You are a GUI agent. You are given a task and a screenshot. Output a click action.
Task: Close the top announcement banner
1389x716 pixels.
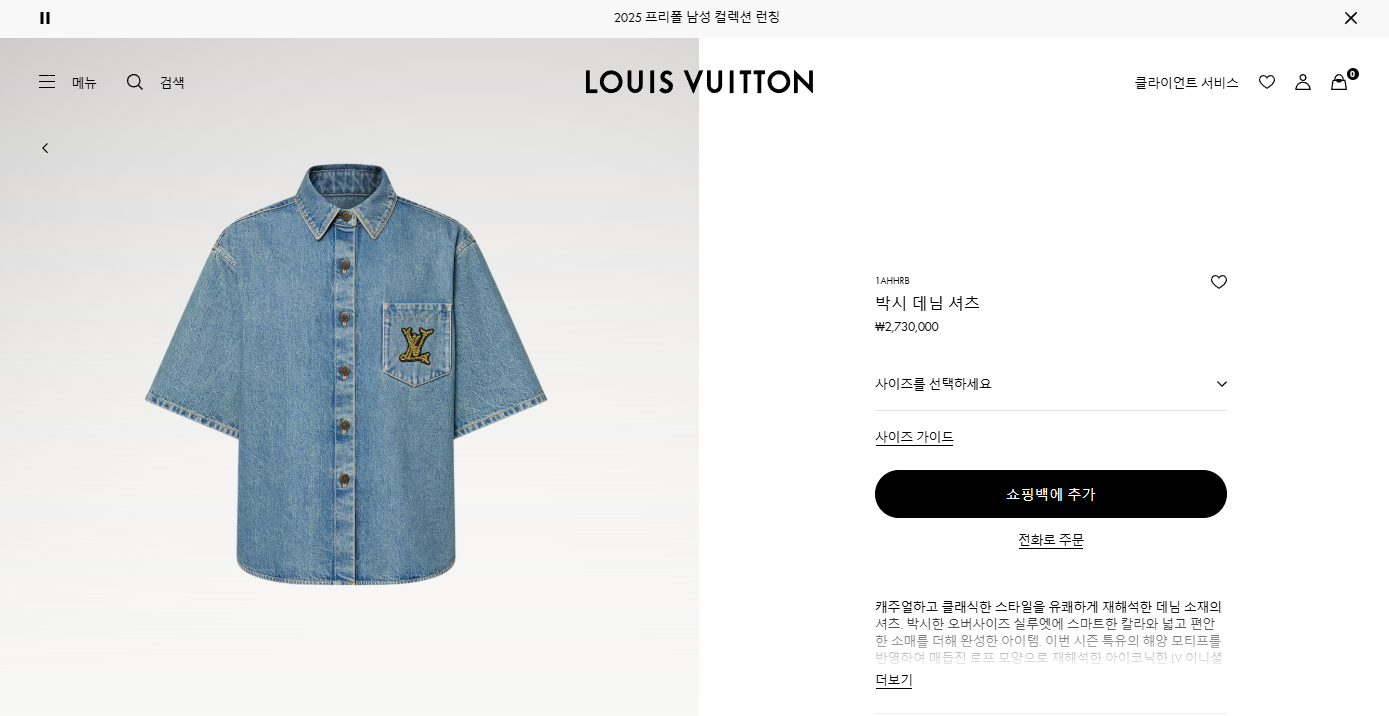tap(1351, 18)
